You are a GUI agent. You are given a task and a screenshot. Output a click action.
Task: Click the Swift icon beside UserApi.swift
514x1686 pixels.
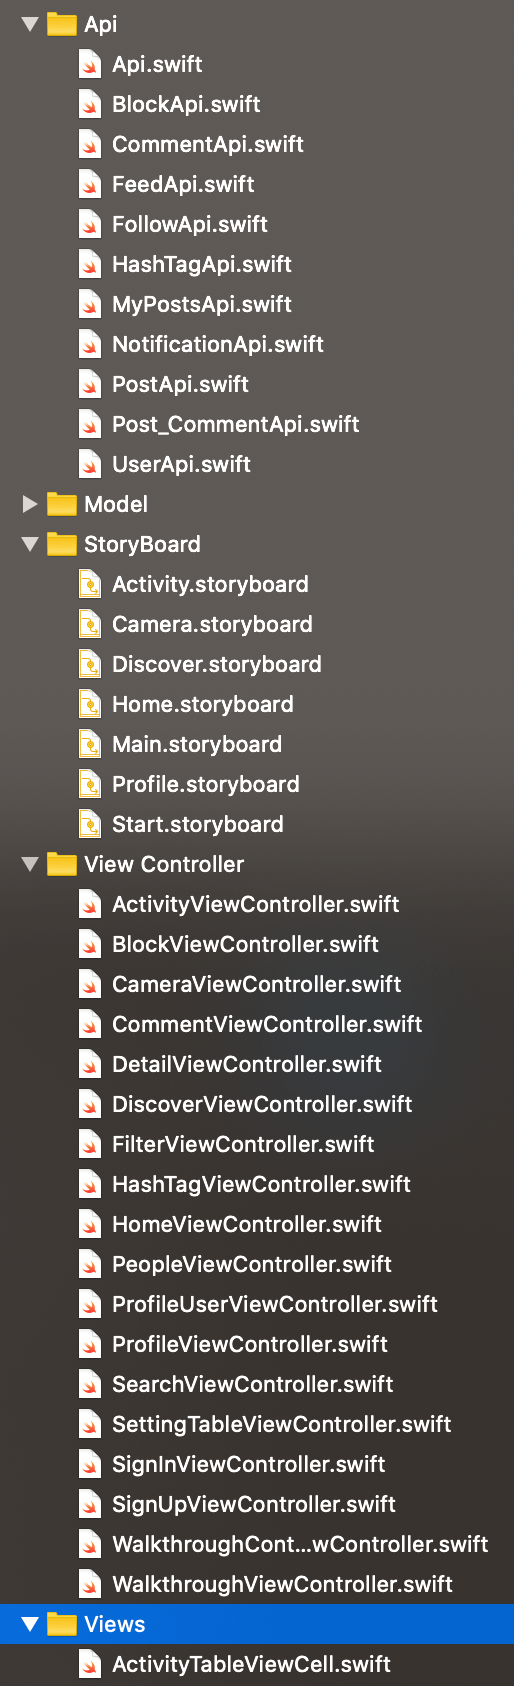(x=90, y=464)
